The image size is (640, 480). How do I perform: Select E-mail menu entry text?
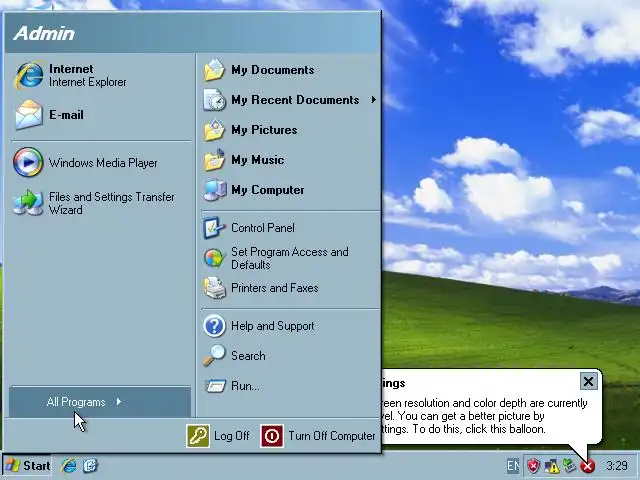(x=66, y=115)
